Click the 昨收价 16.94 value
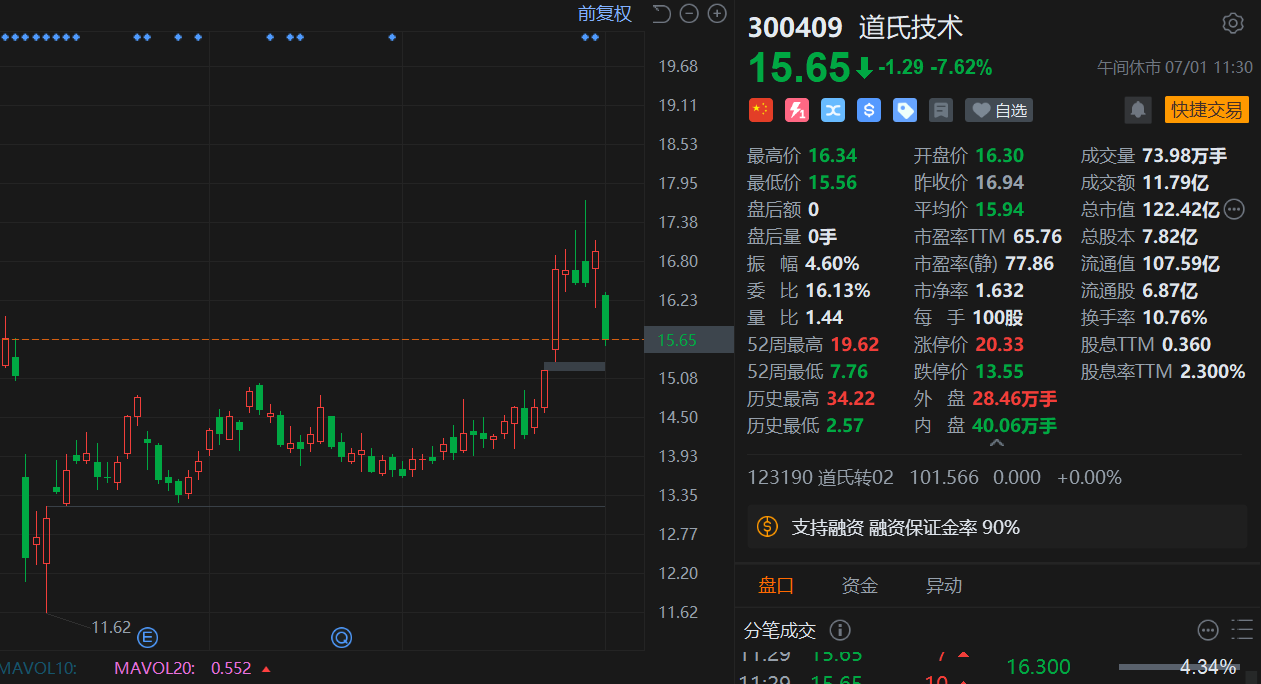This screenshot has width=1261, height=684. point(999,182)
